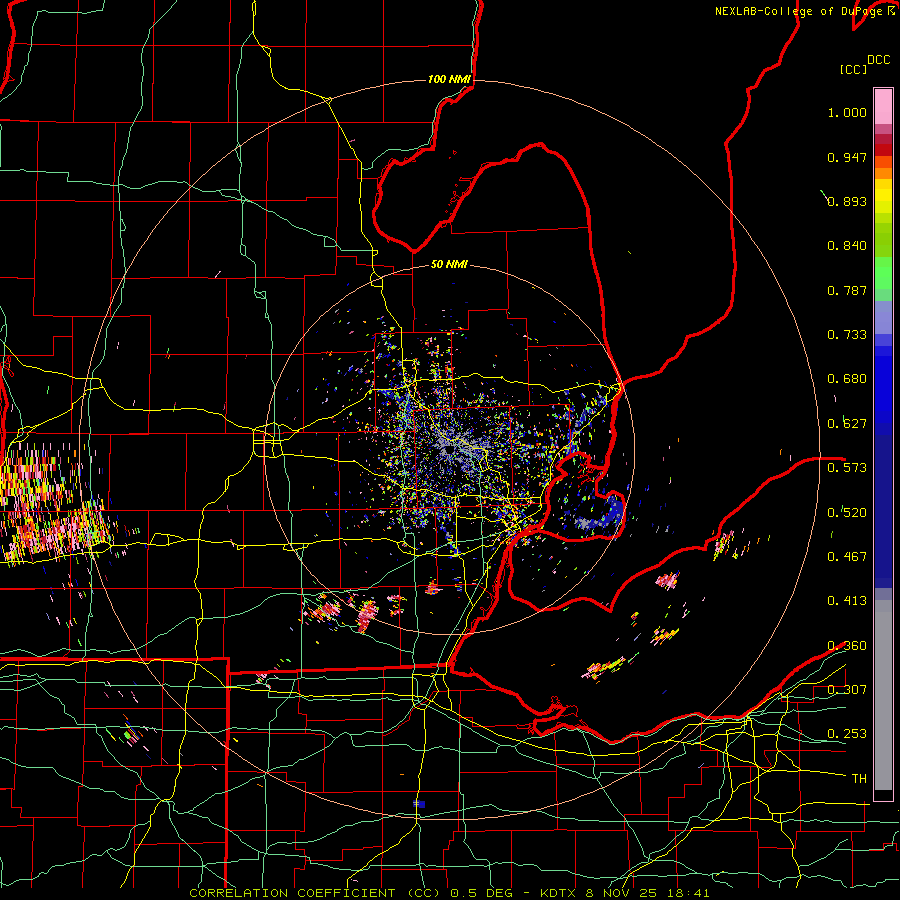Select the 0.253 legend value
The height and width of the screenshot is (900, 900).
pos(847,734)
